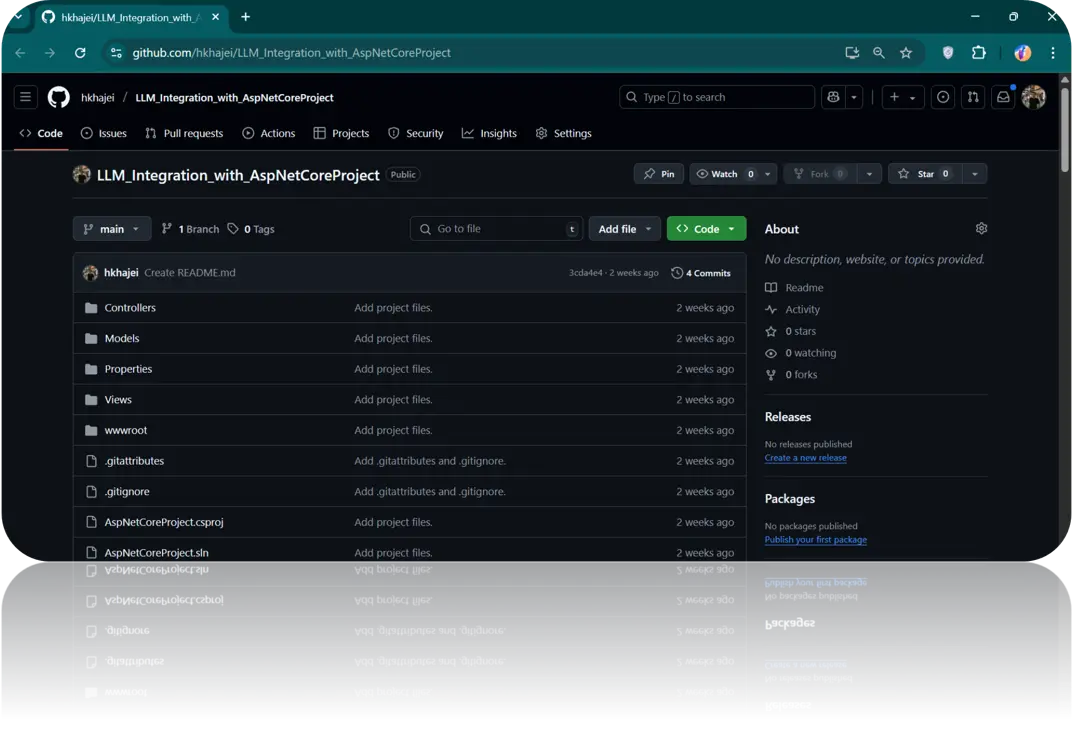
Task: Click your profile avatar
Action: (x=1033, y=97)
